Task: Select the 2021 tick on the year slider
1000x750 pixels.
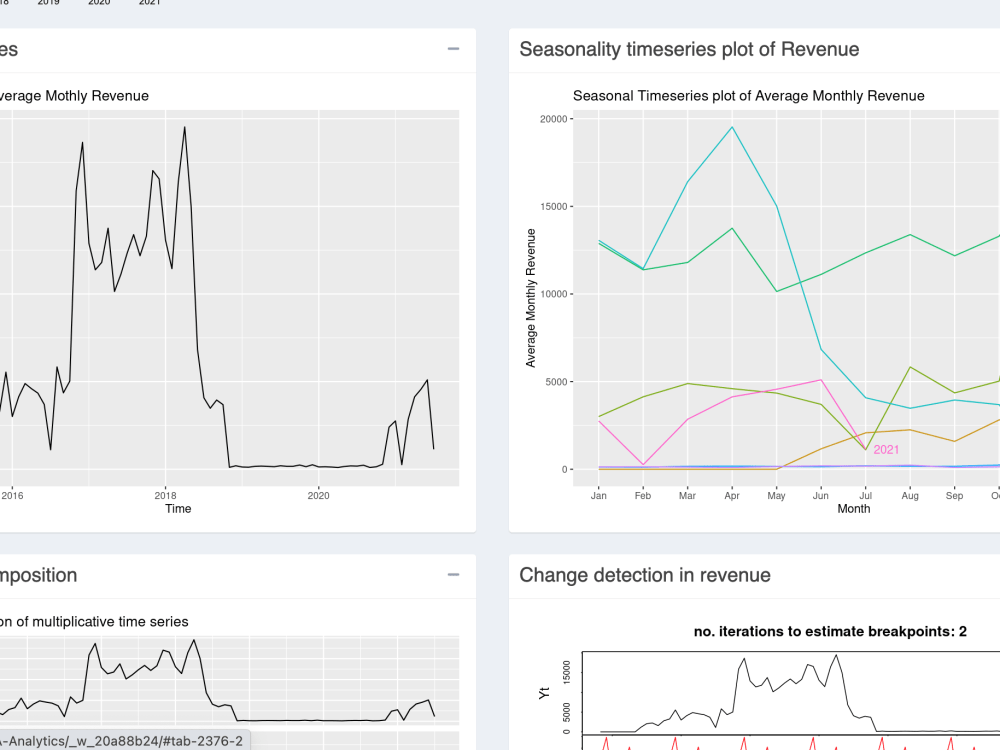Action: 149,3
